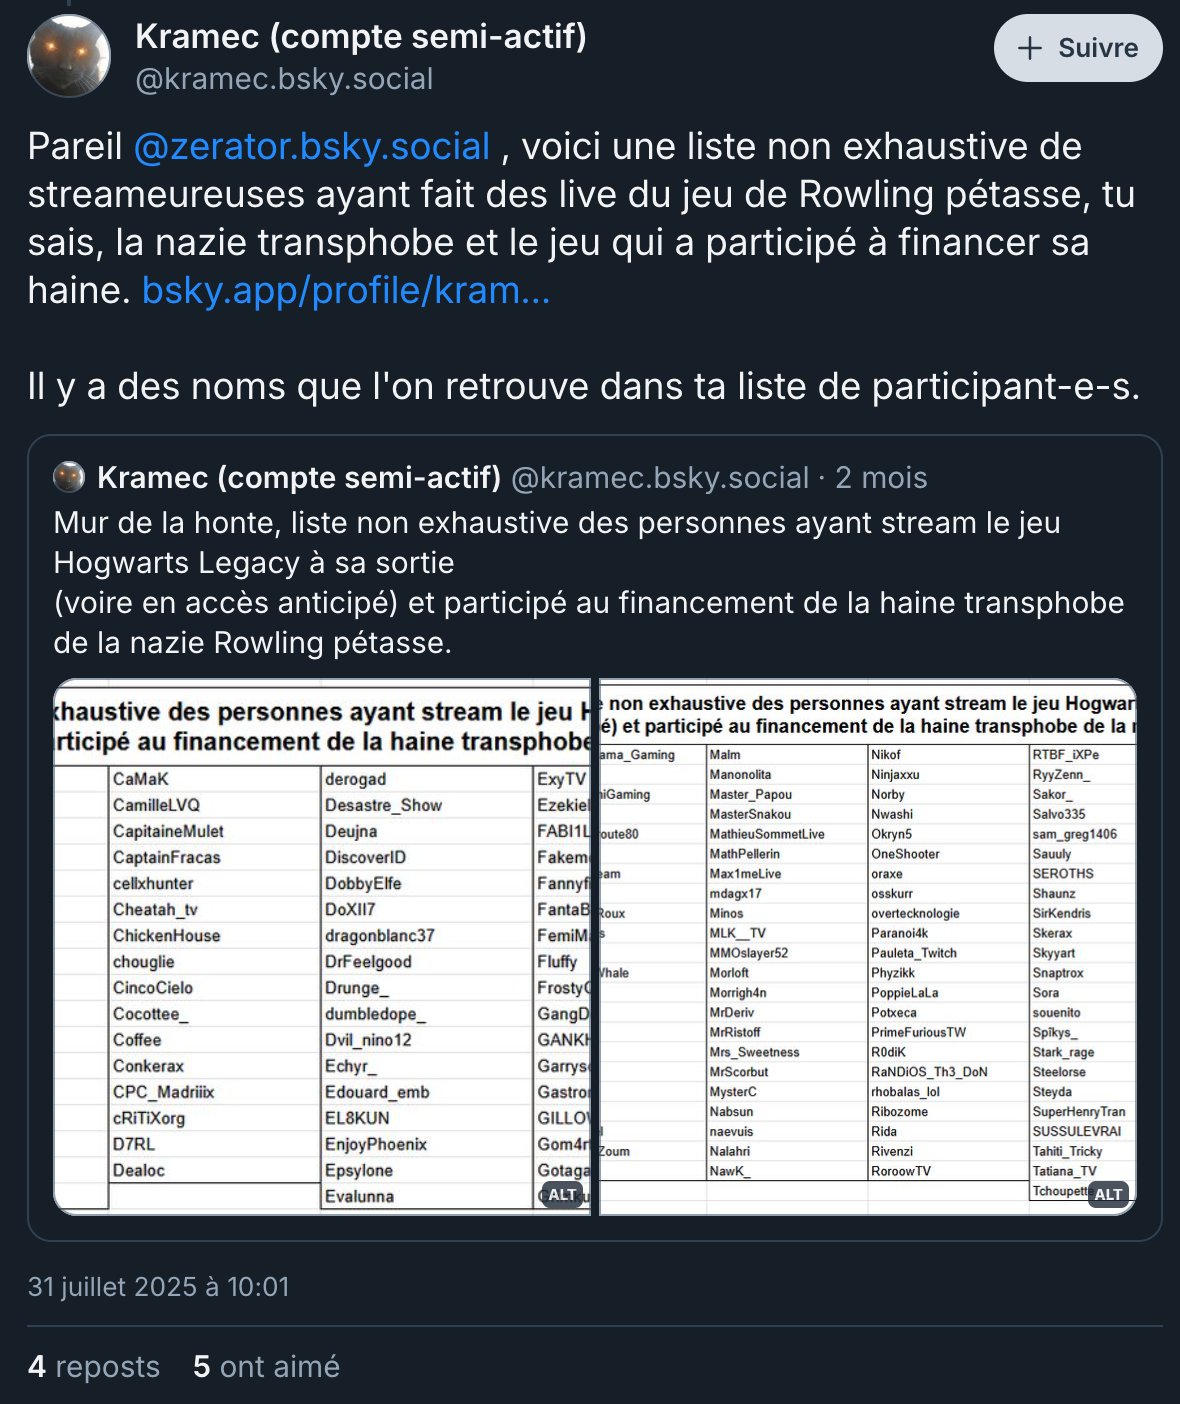Click the date 31 juillet 2025 à 10:01
The height and width of the screenshot is (1404, 1180).
click(x=158, y=1286)
